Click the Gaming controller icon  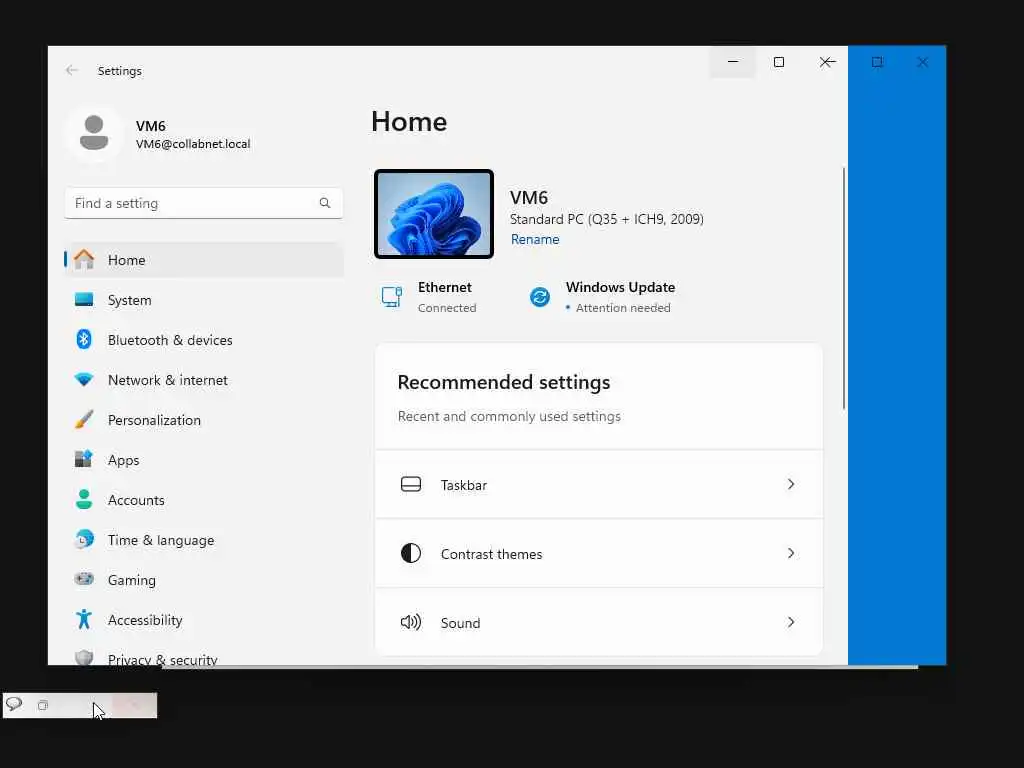pyautogui.click(x=84, y=579)
